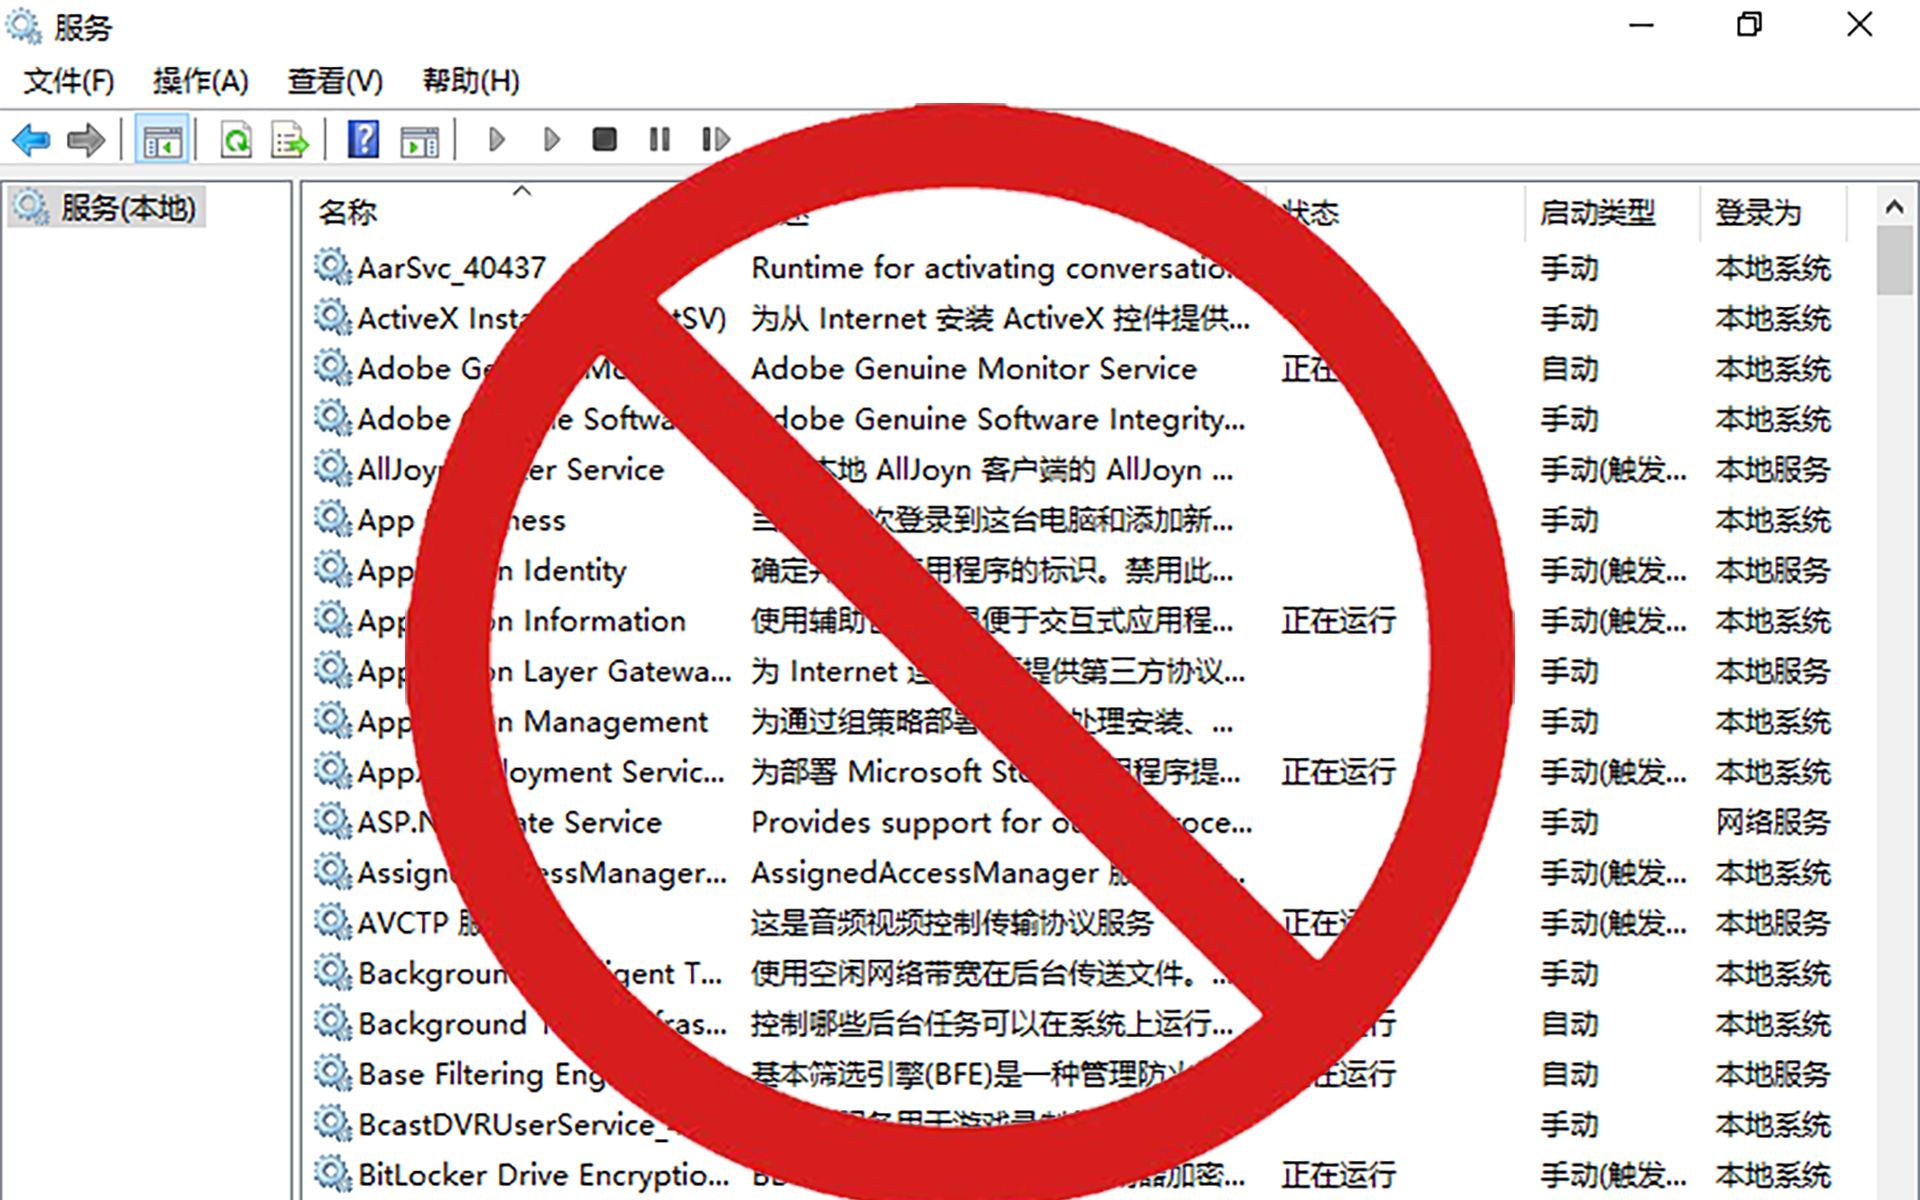Toggle the show/hide console tree icon
The image size is (1920, 1200).
point(162,140)
